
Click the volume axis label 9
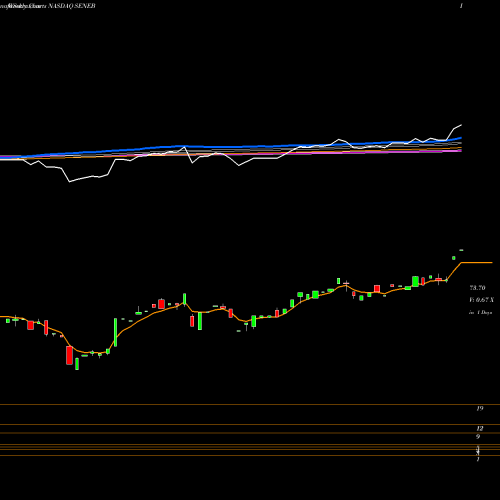(x=478, y=436)
